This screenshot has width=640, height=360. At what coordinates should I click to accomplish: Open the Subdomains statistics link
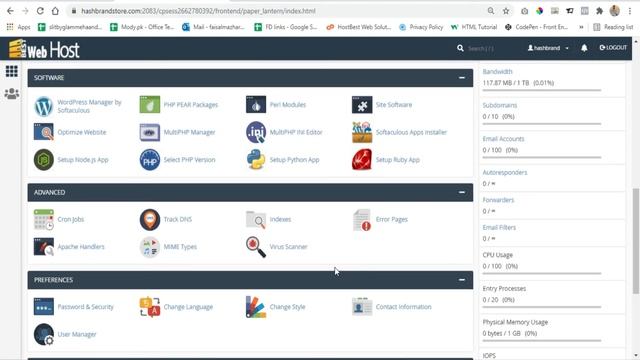point(500,105)
